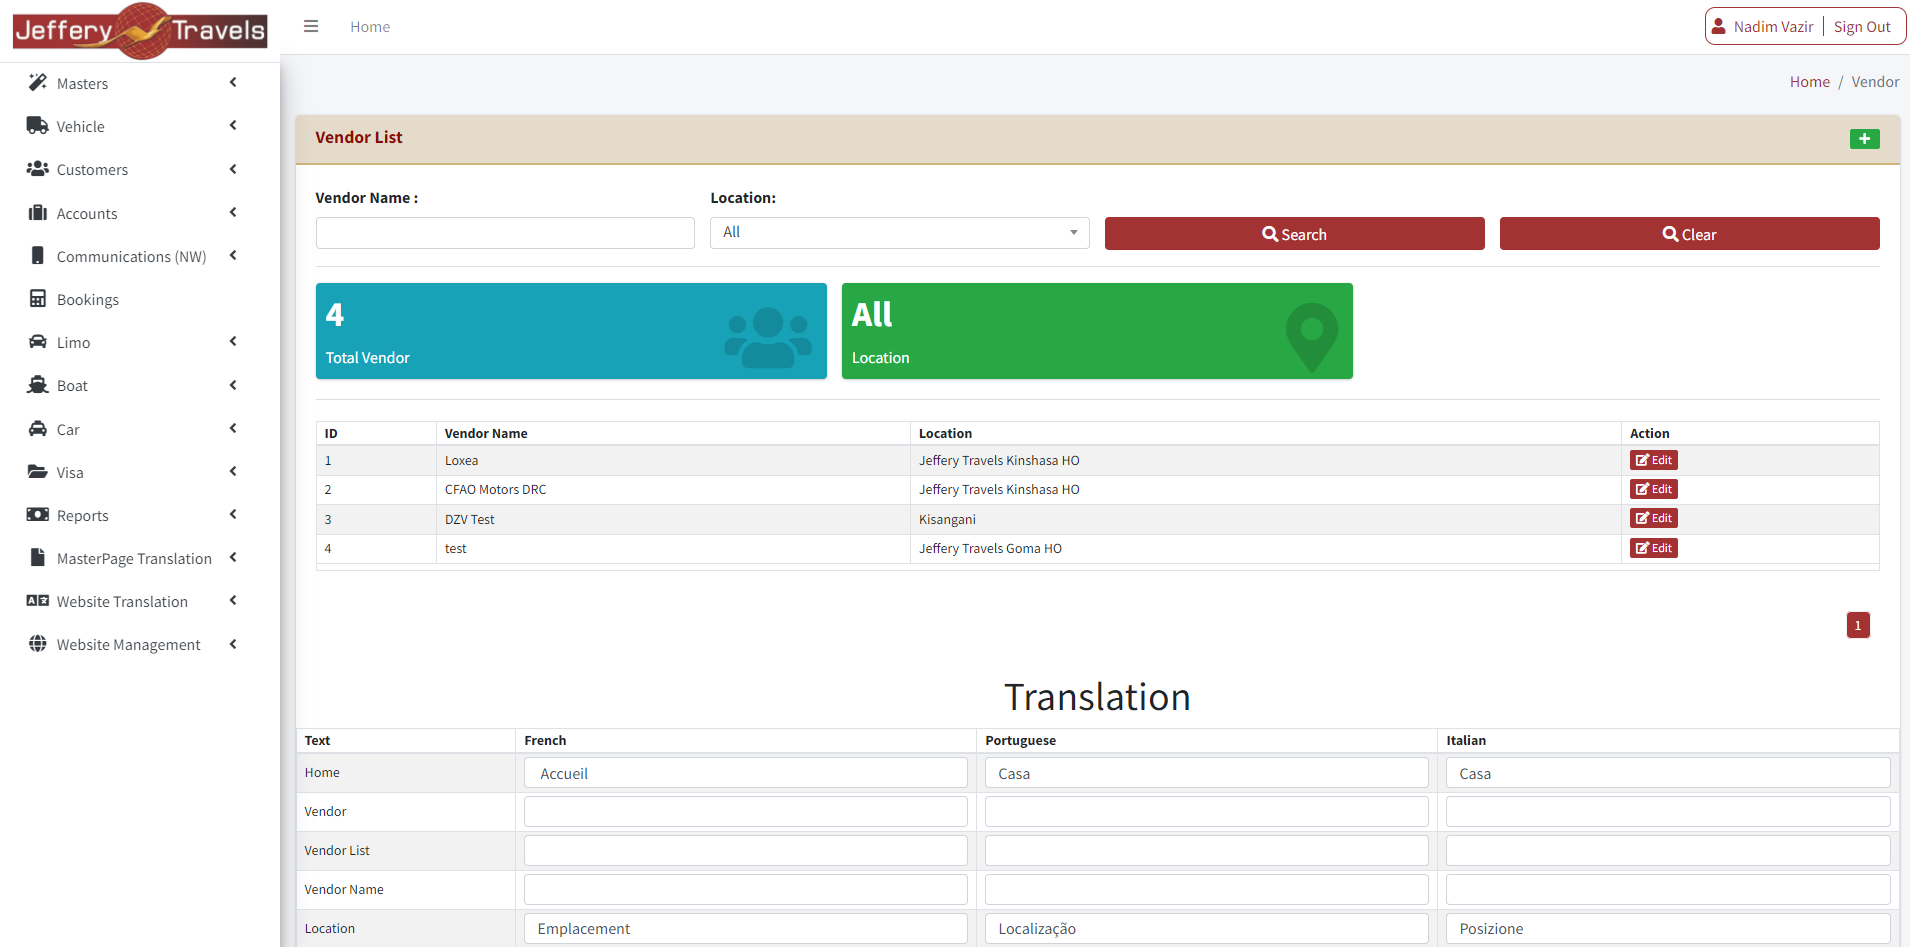Screen dimensions: 1910x947
Task: Expand the Customers sidebar section
Action: [92, 170]
